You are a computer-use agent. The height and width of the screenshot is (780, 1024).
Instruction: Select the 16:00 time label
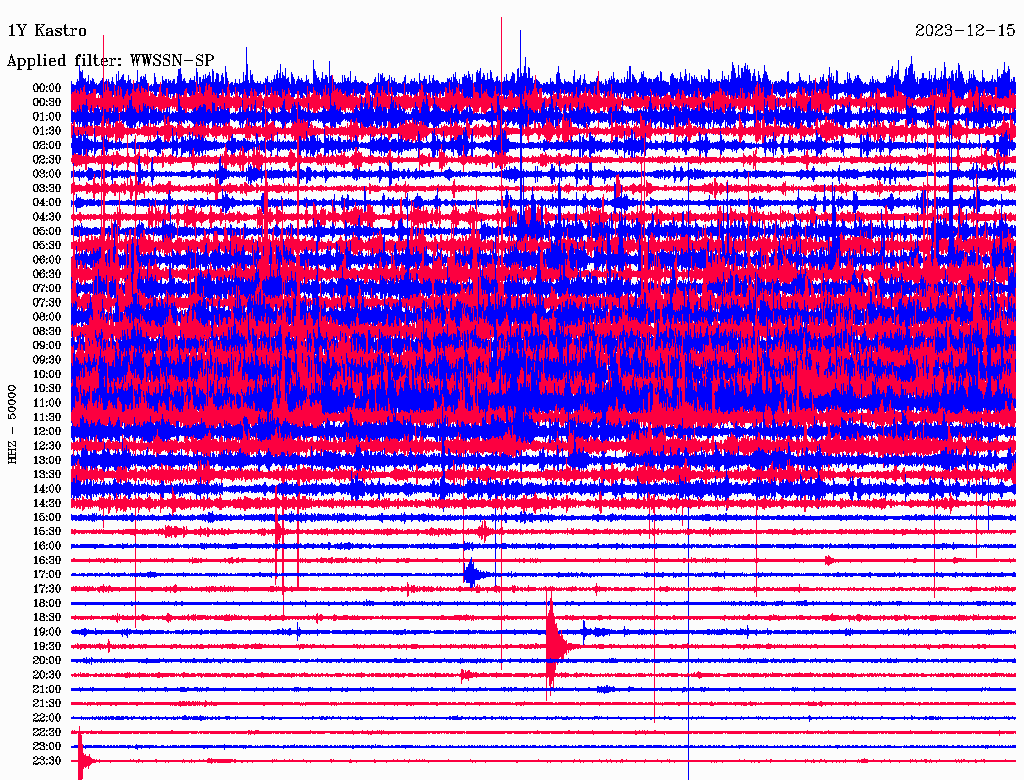pos(46,546)
